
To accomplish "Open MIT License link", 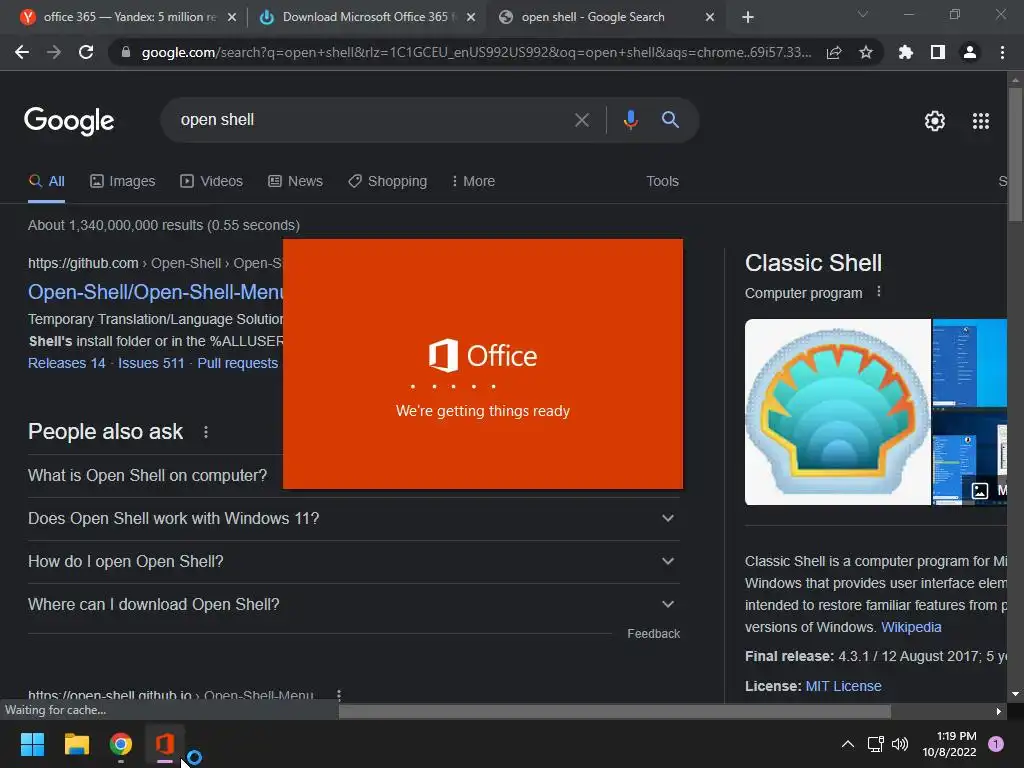I will 843,686.
